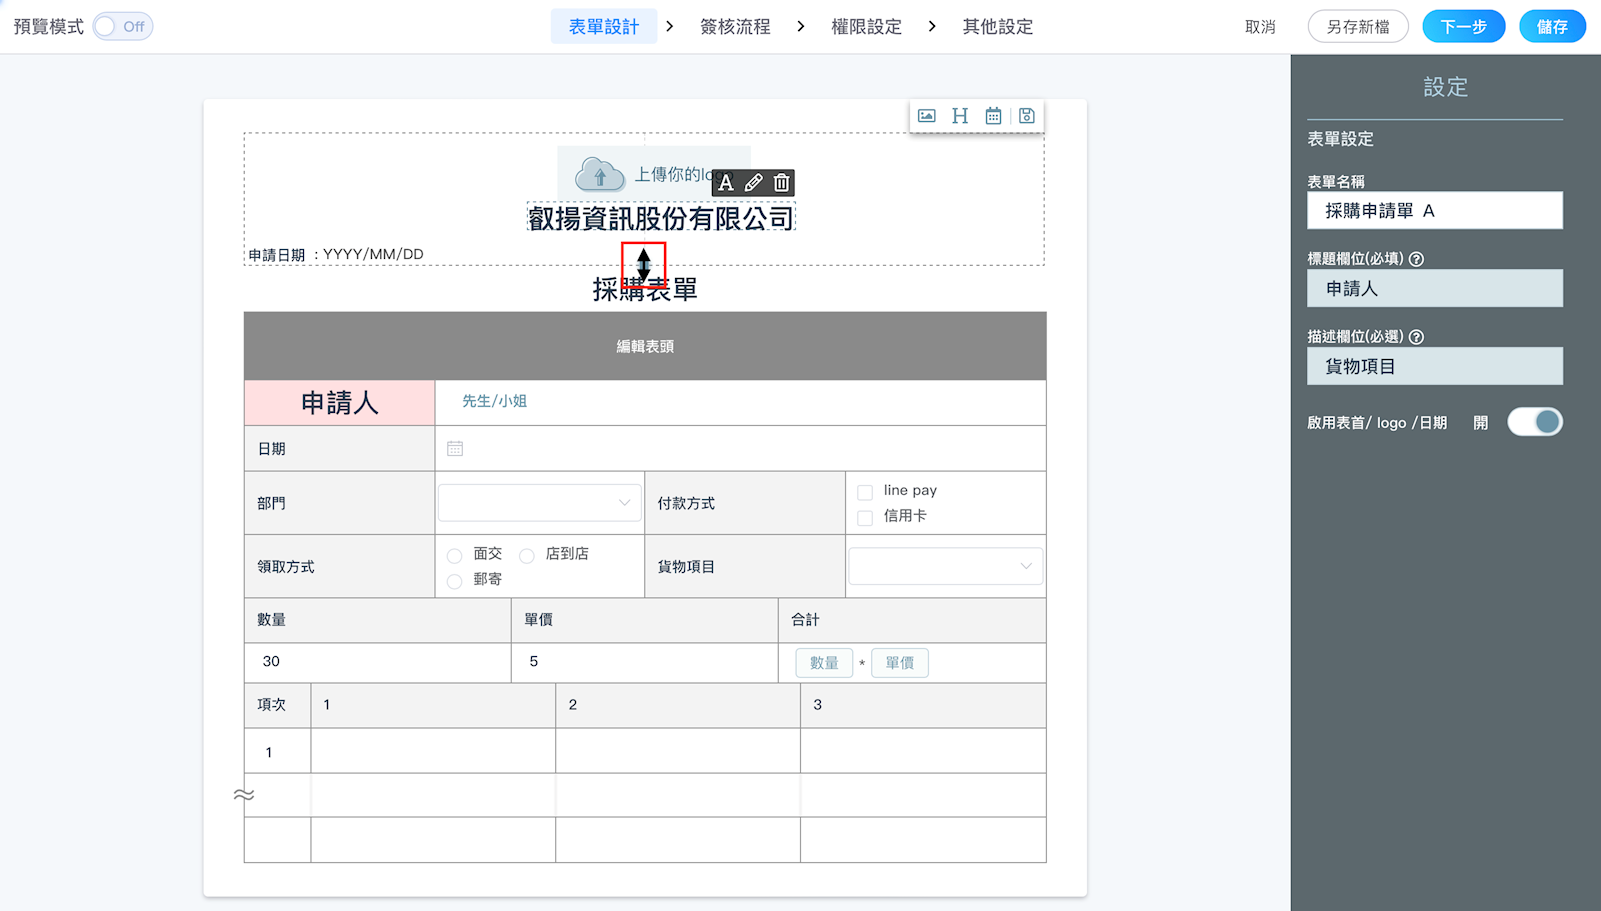Toggle the 預覽模式 switch
This screenshot has height=911, width=1601.
[x=122, y=27]
